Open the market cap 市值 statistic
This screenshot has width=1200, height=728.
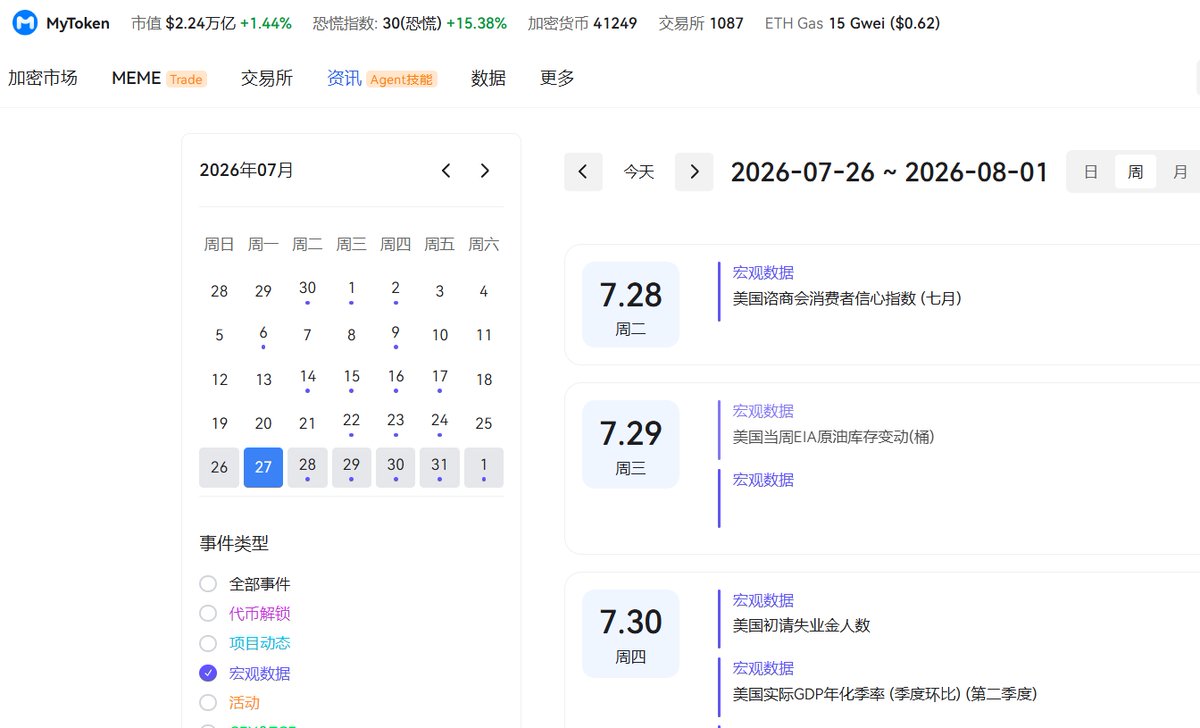211,23
